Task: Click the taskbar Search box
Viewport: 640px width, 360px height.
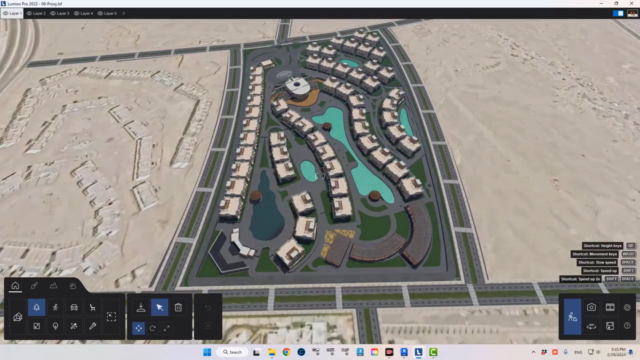Action: pos(232,352)
